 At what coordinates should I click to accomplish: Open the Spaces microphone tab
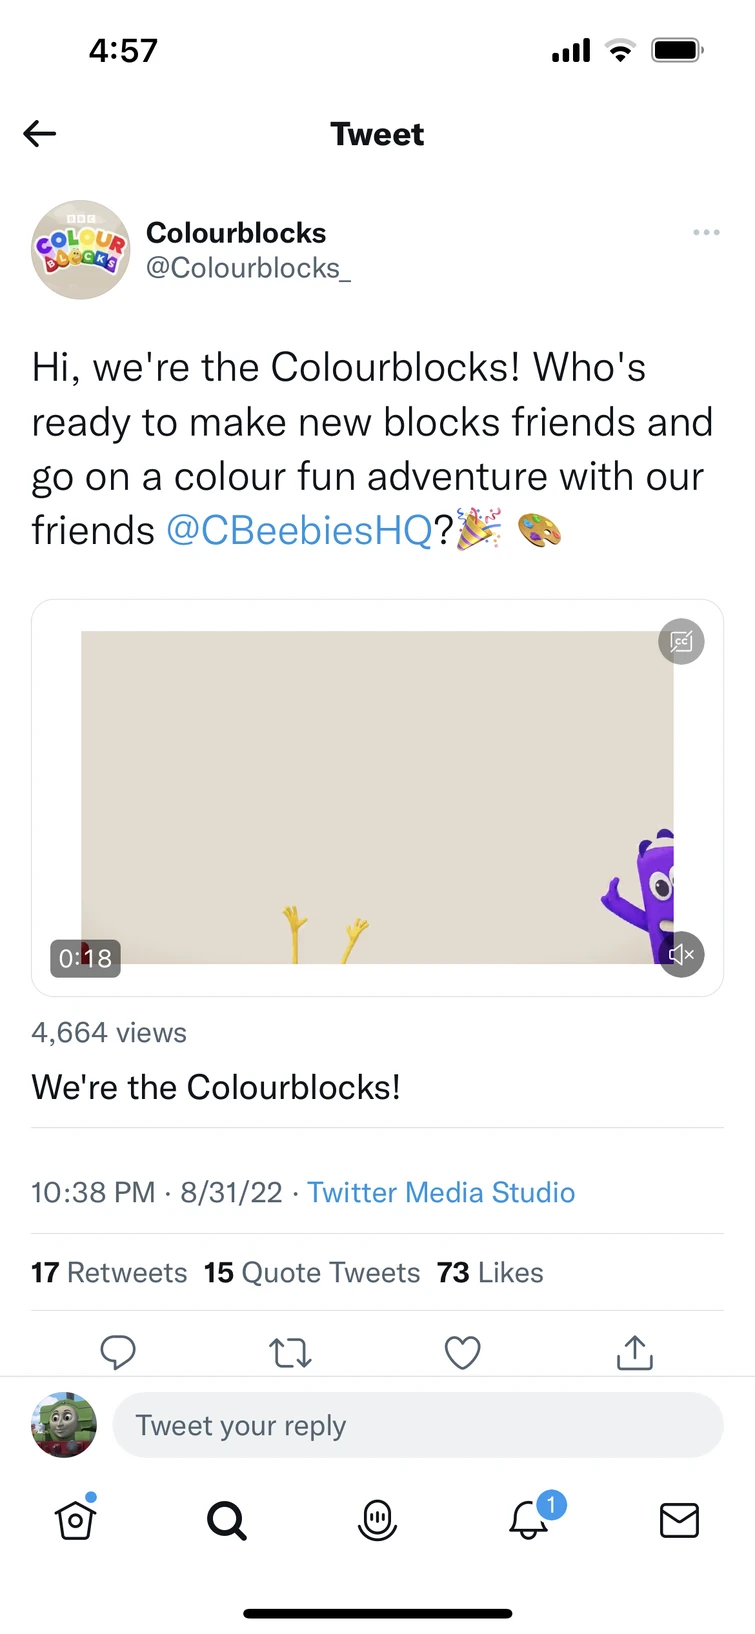pyautogui.click(x=377, y=1520)
